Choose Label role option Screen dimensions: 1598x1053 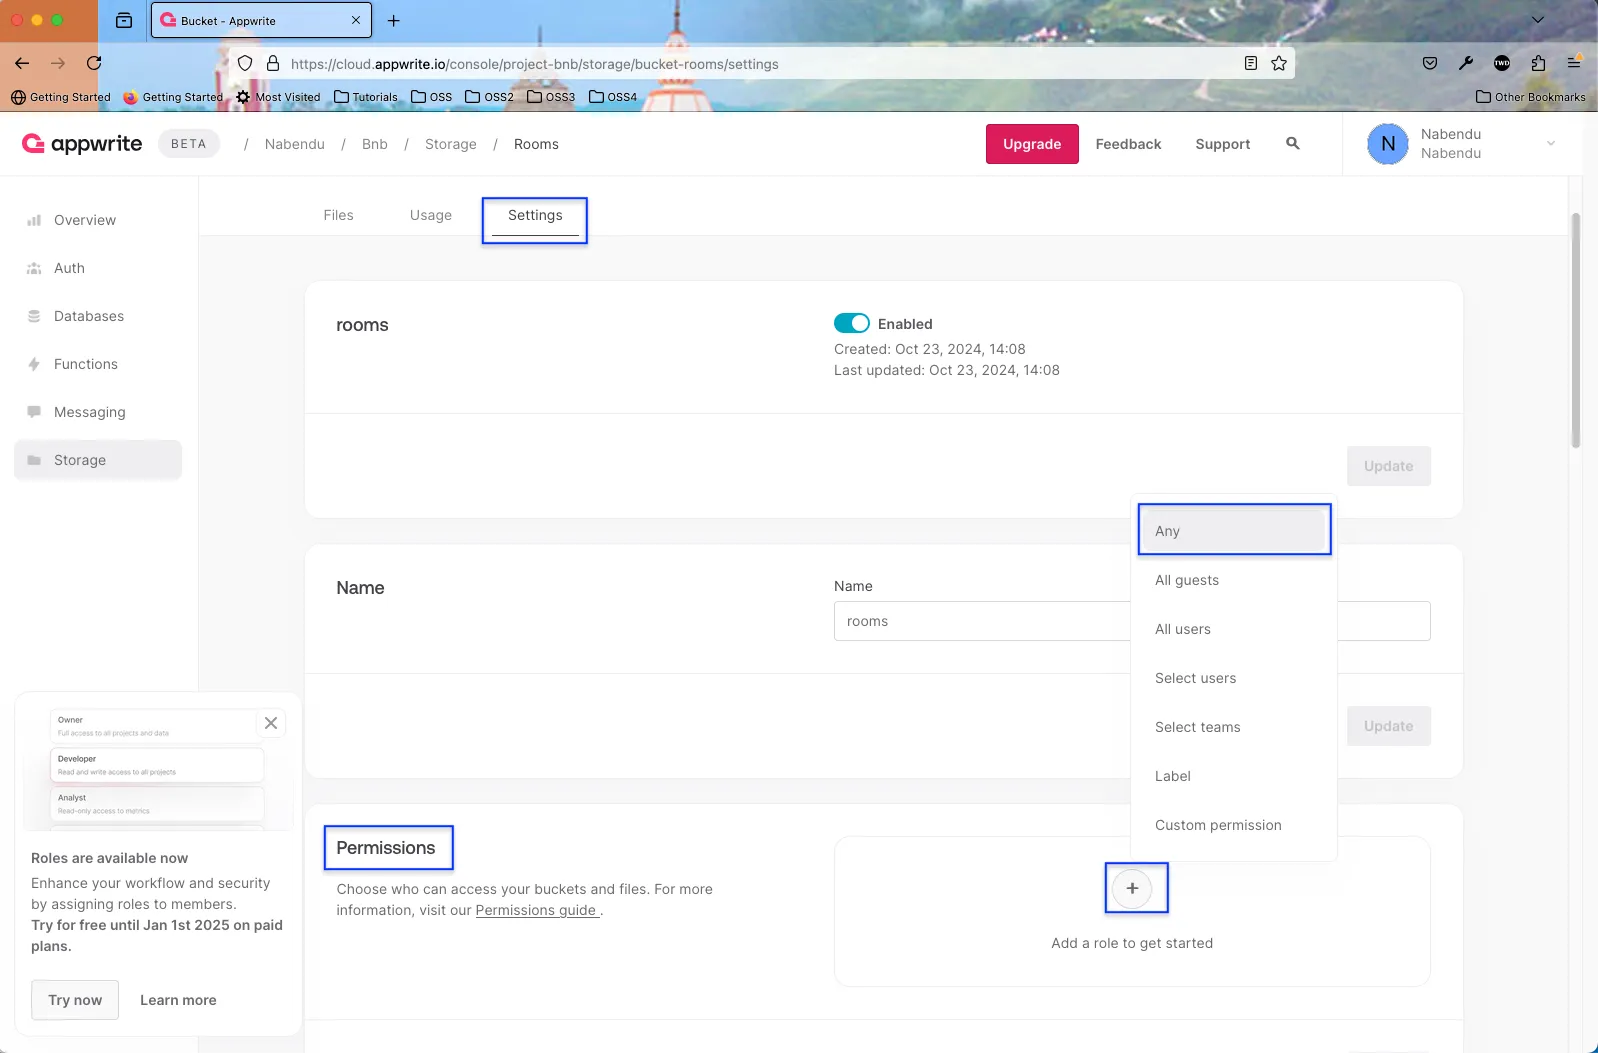(x=1234, y=776)
